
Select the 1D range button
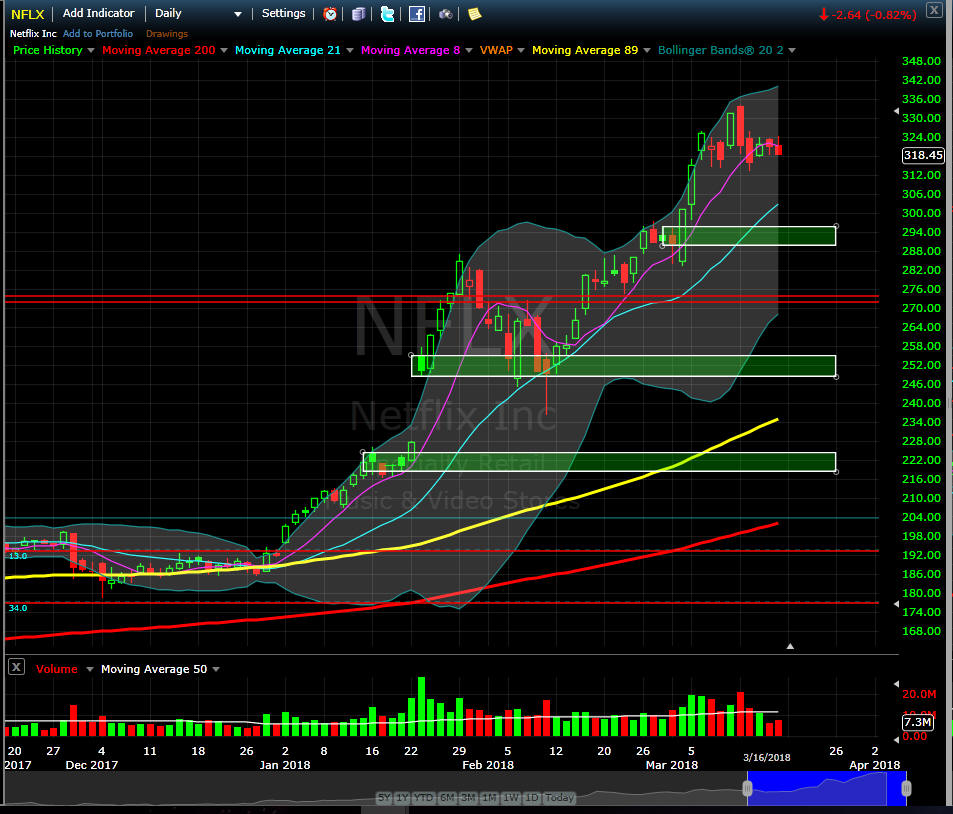coord(532,798)
